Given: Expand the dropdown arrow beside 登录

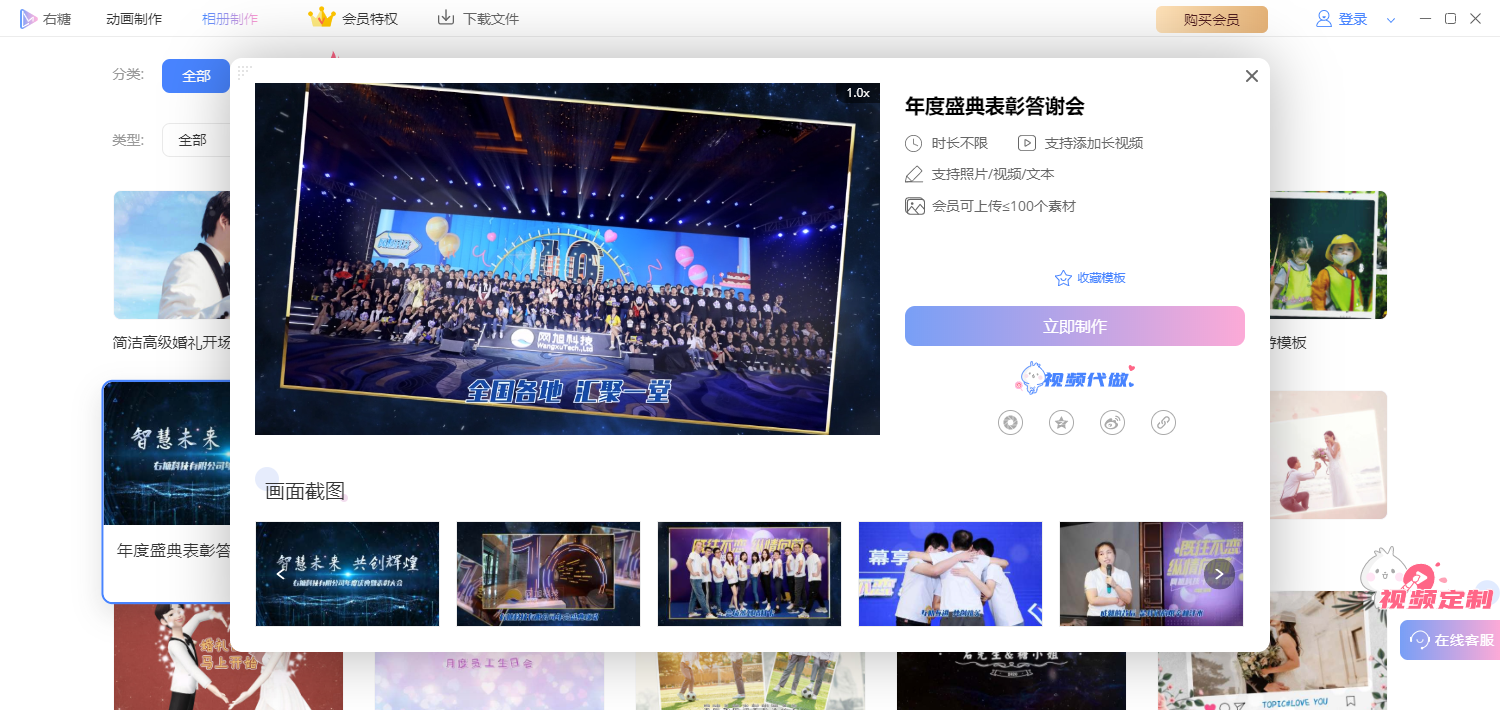Looking at the screenshot, I should 1391,20.
